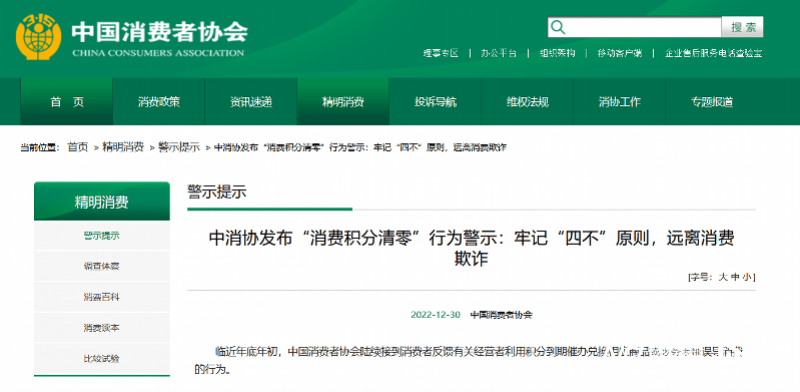800x392 pixels.
Task: Set font size to 中
Action: click(735, 277)
